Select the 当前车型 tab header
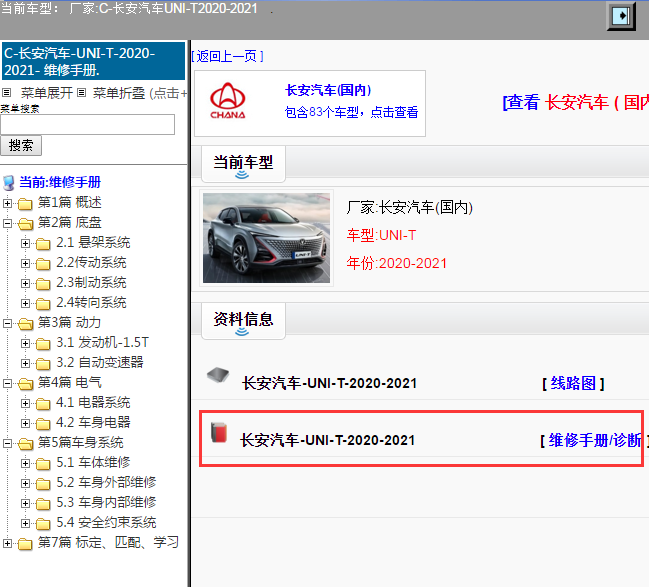This screenshot has height=587, width=649. [243, 163]
